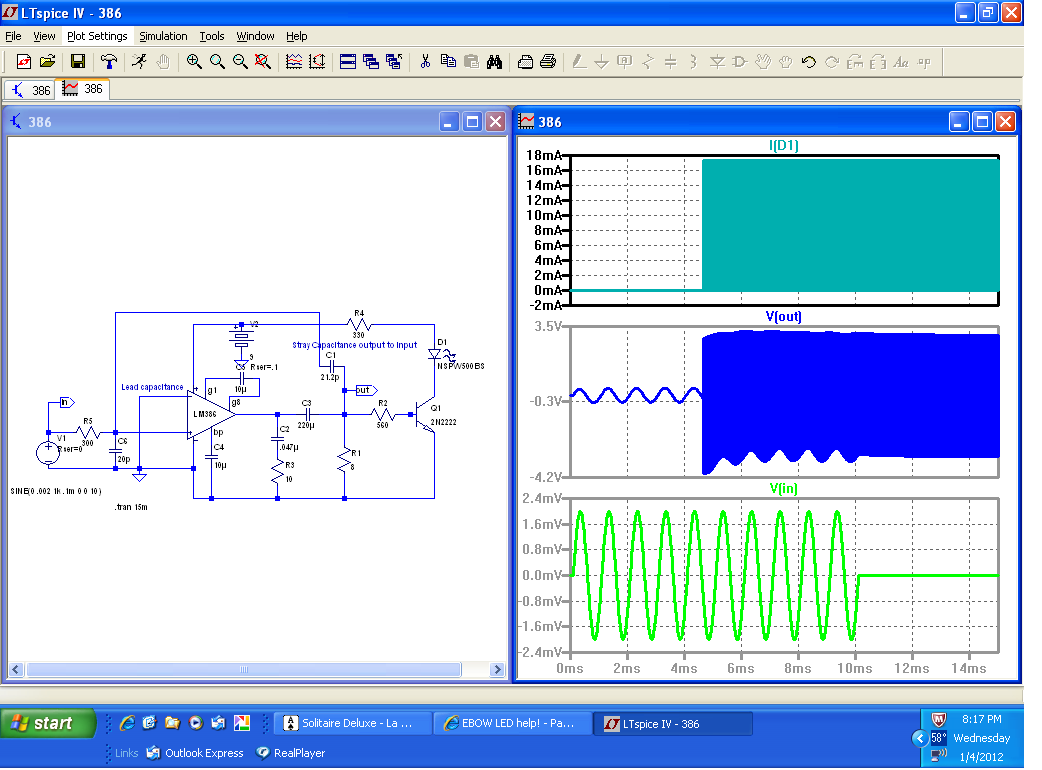This screenshot has height=770, width=1042.
Task: Click the Mirror component icon
Action: coord(878,62)
